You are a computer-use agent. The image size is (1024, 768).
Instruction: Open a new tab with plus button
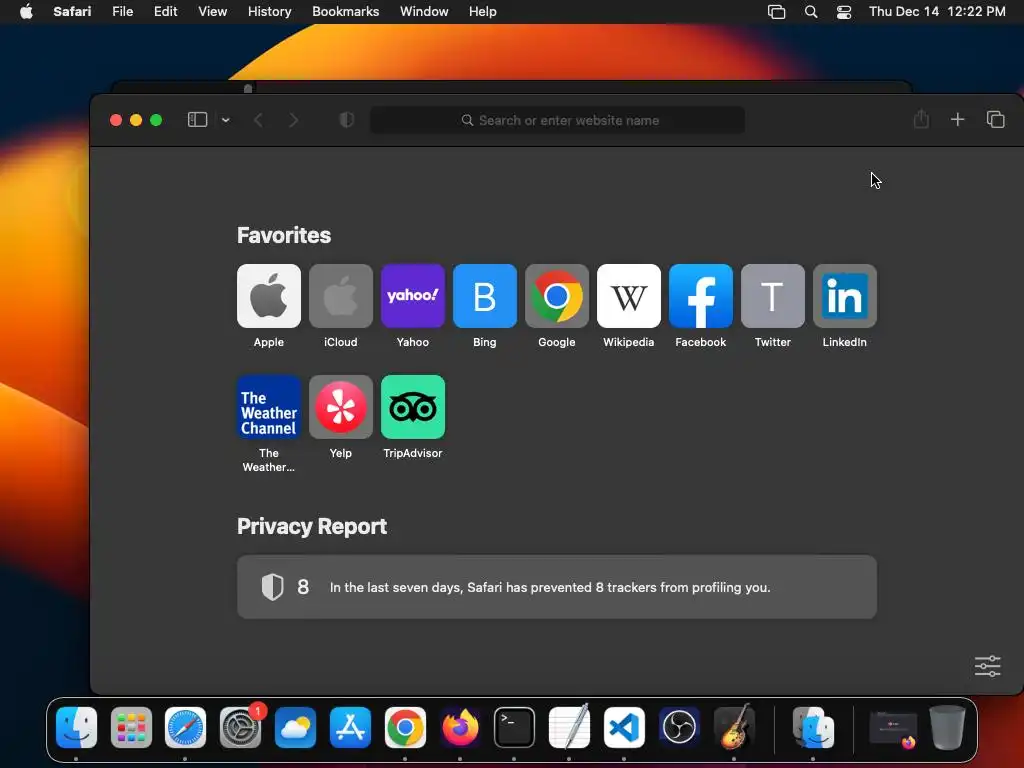[x=957, y=120]
